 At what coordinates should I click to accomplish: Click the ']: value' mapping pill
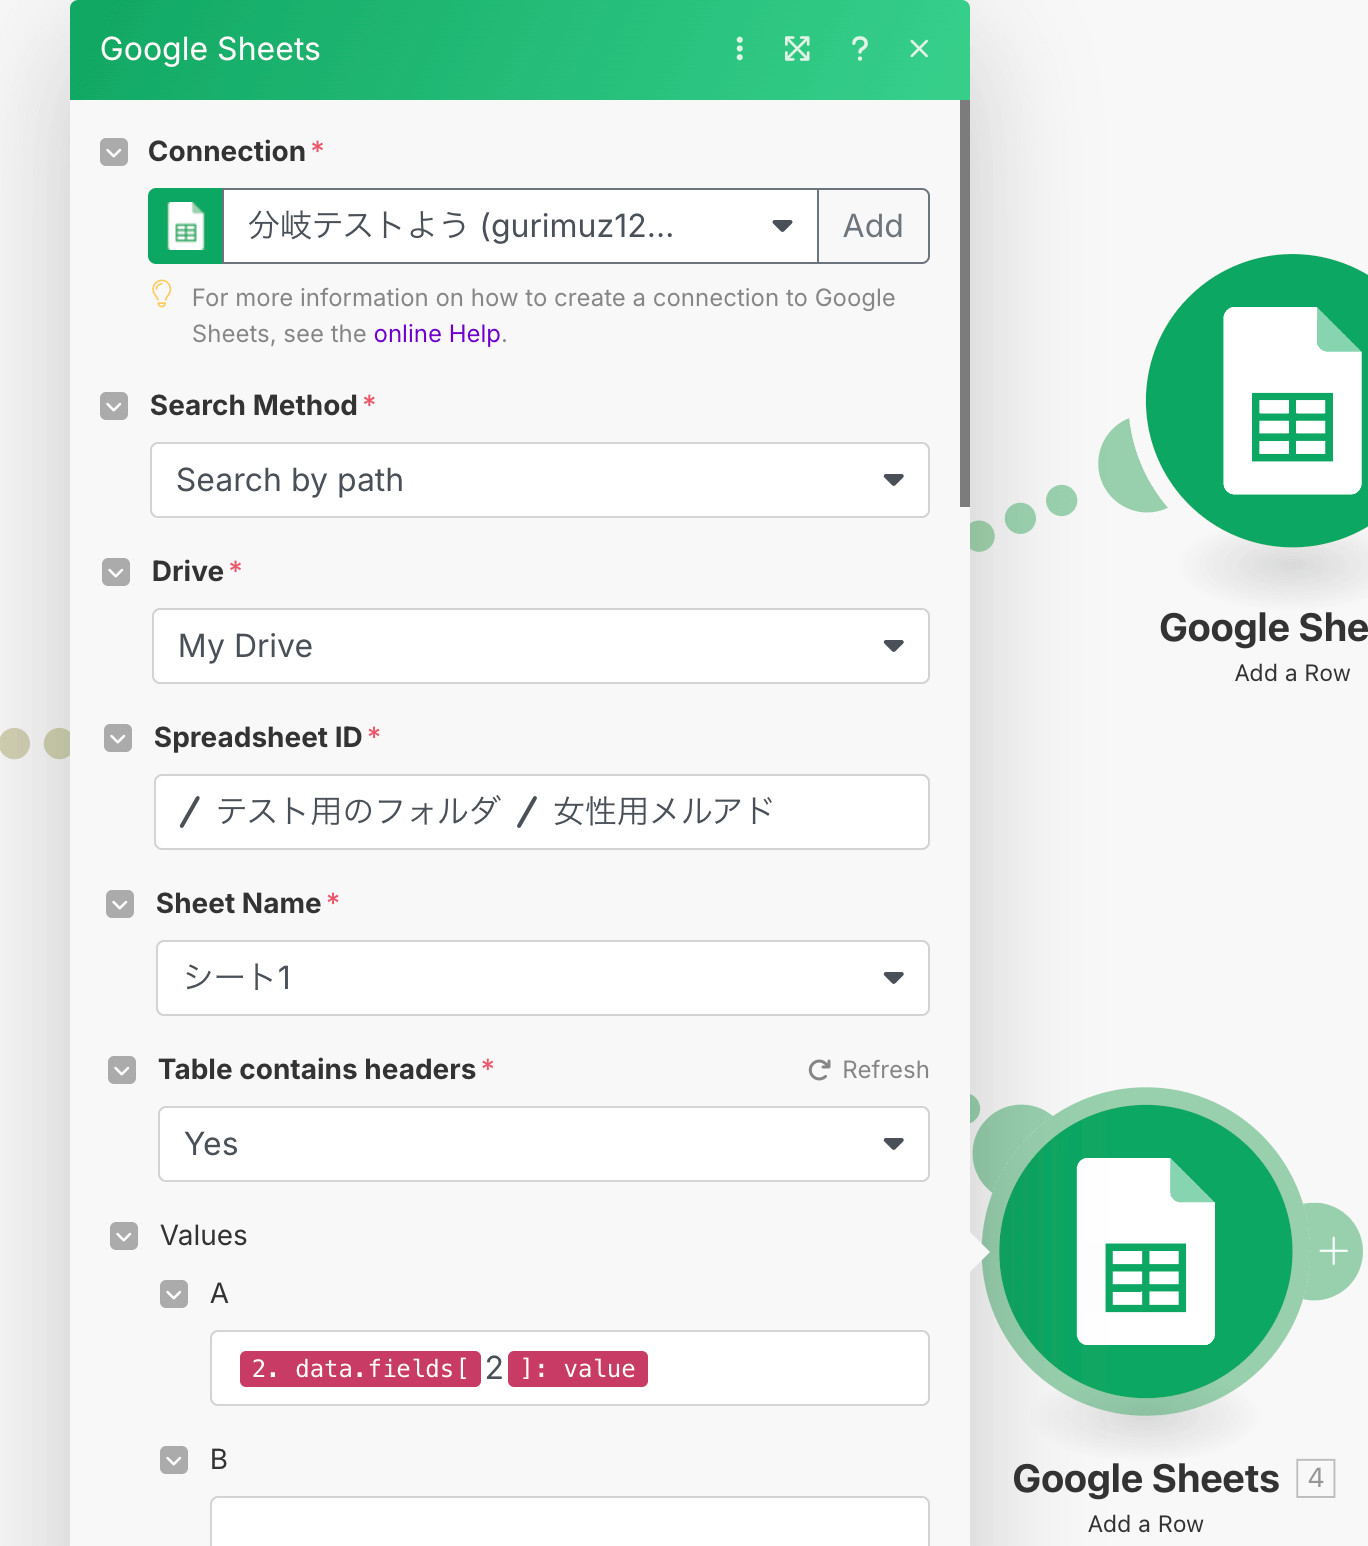click(x=578, y=1369)
